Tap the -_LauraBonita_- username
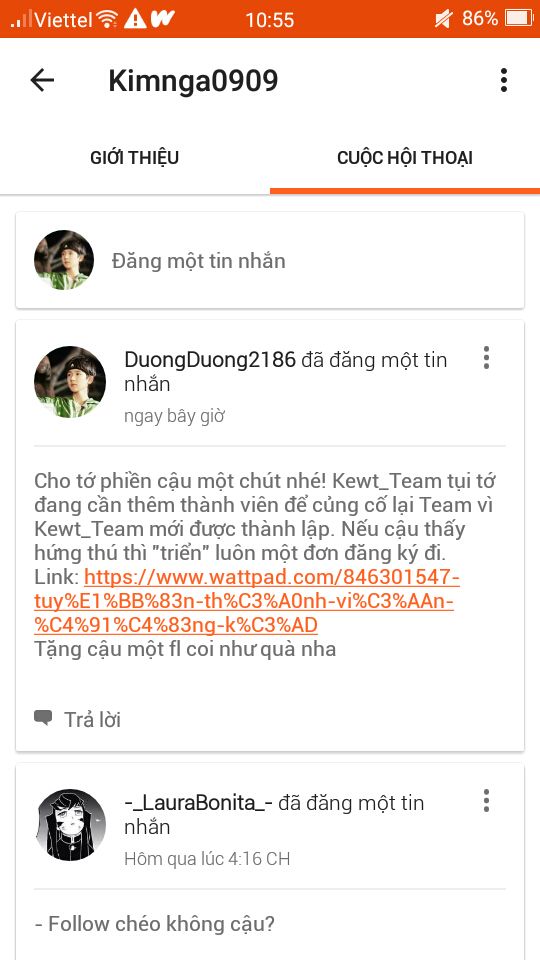The width and height of the screenshot is (540, 960). tap(198, 803)
